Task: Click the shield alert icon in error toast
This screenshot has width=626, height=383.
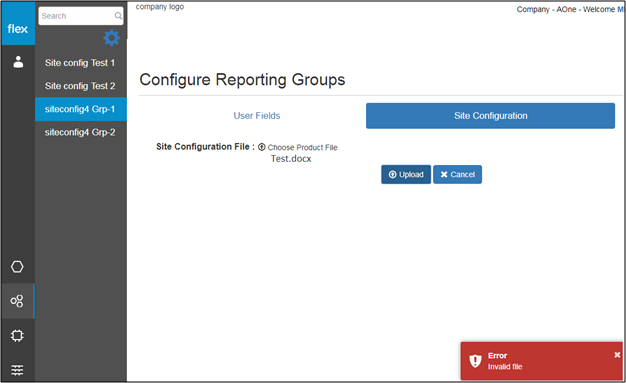Action: click(475, 361)
